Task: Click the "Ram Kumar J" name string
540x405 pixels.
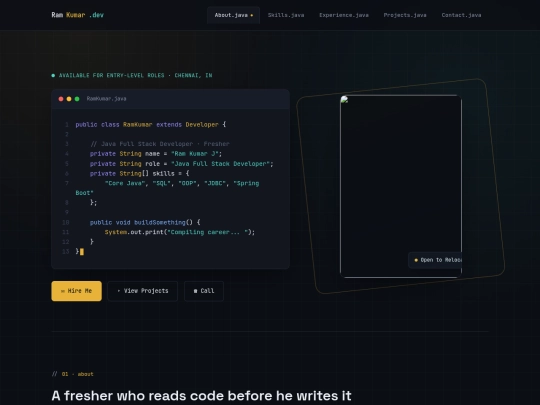Action: click(196, 154)
